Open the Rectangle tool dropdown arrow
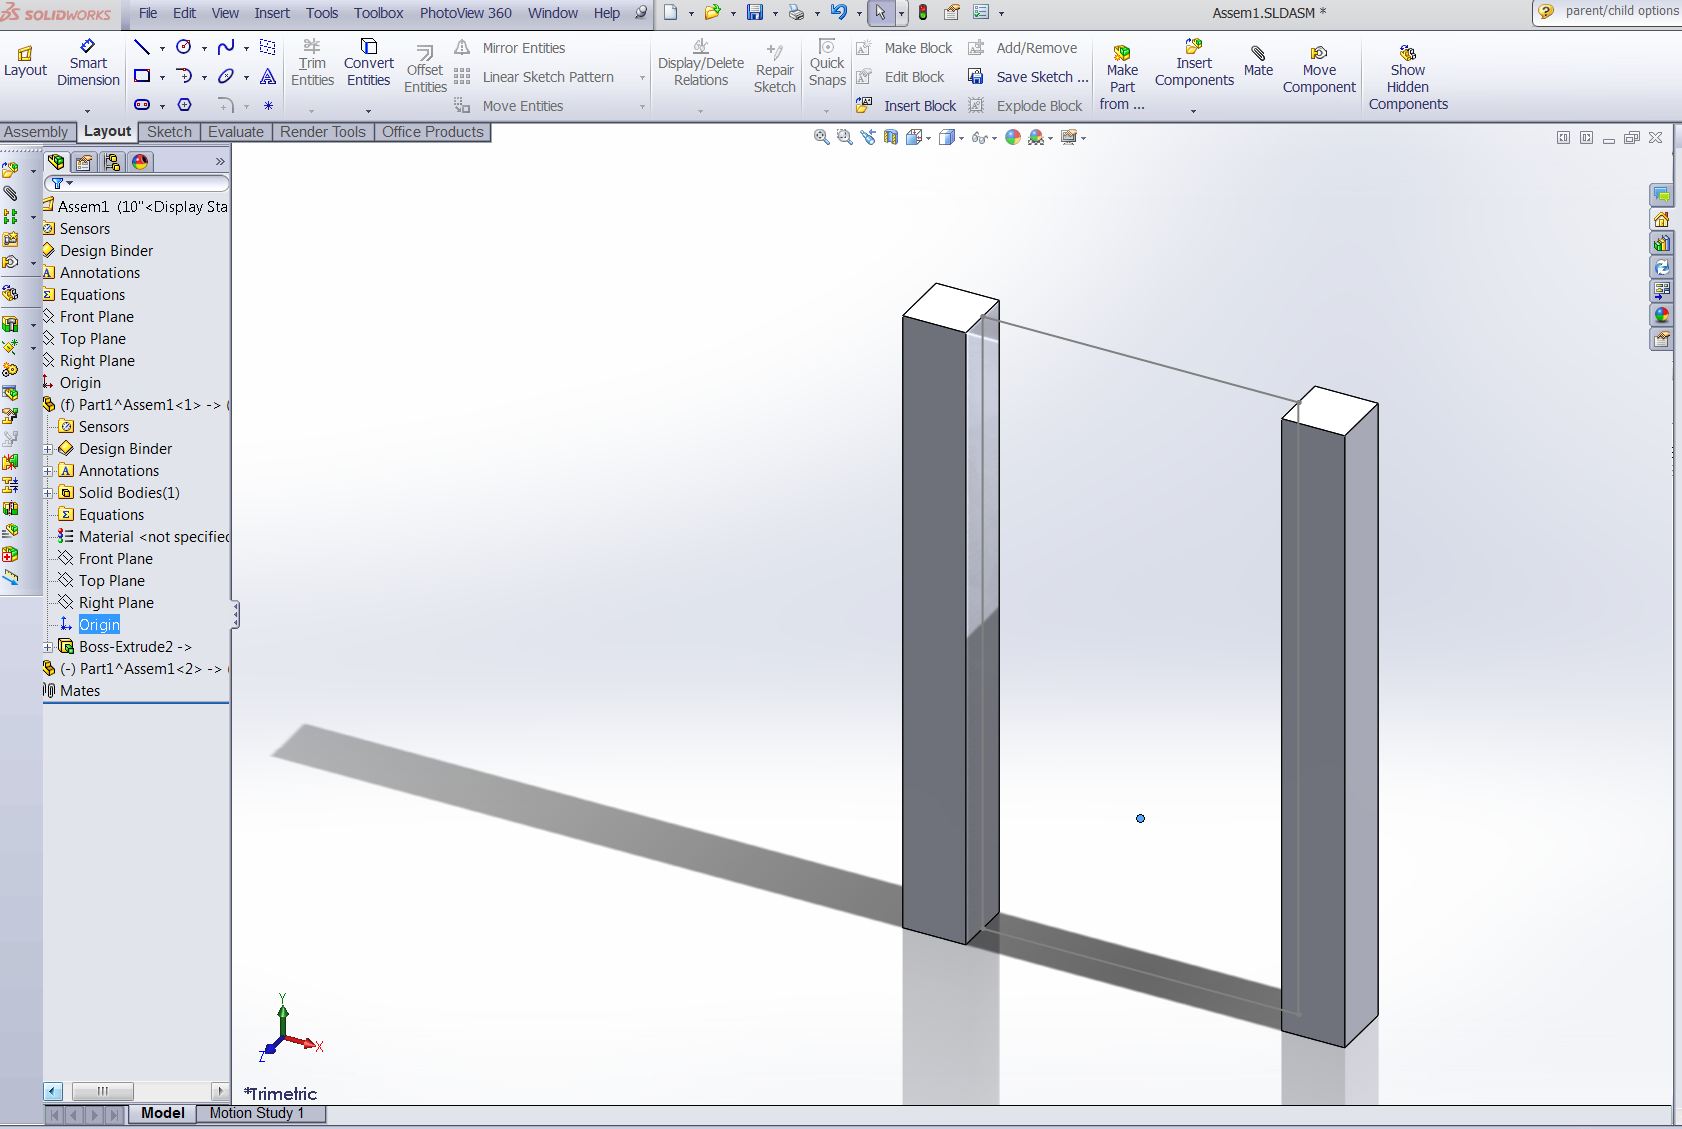The image size is (1682, 1129). [x=162, y=77]
